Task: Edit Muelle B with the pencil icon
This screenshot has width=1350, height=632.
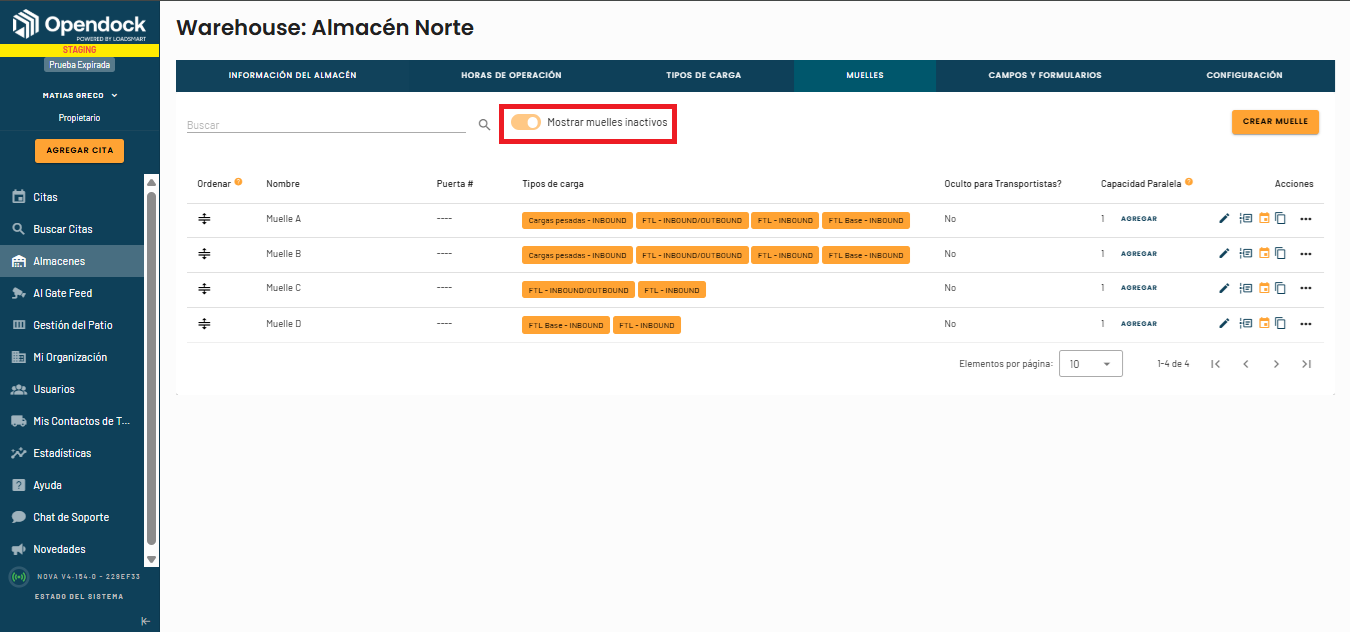Action: coord(1224,254)
